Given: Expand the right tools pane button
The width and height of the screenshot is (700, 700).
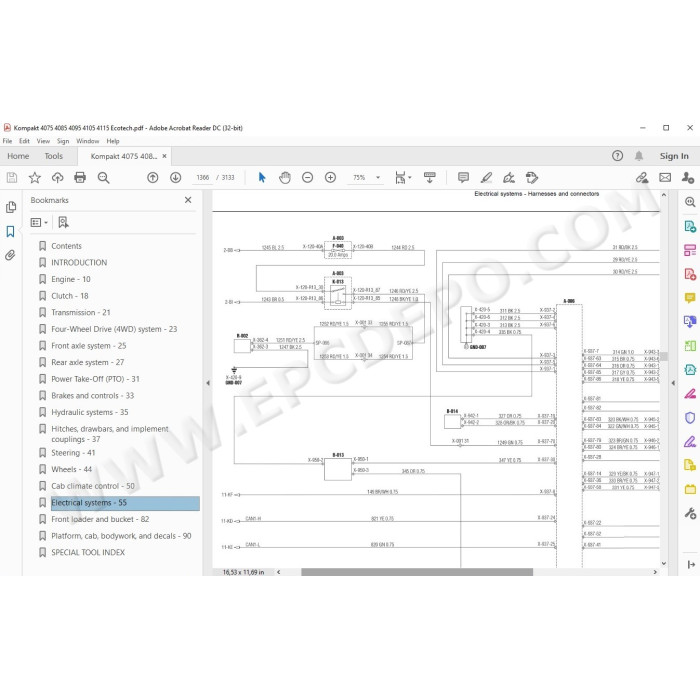Looking at the screenshot, I should [x=691, y=565].
